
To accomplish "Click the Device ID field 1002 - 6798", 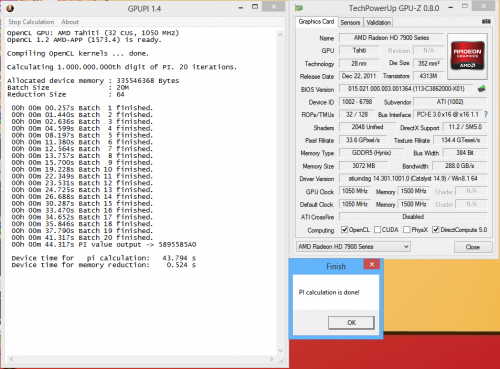I will (357, 102).
